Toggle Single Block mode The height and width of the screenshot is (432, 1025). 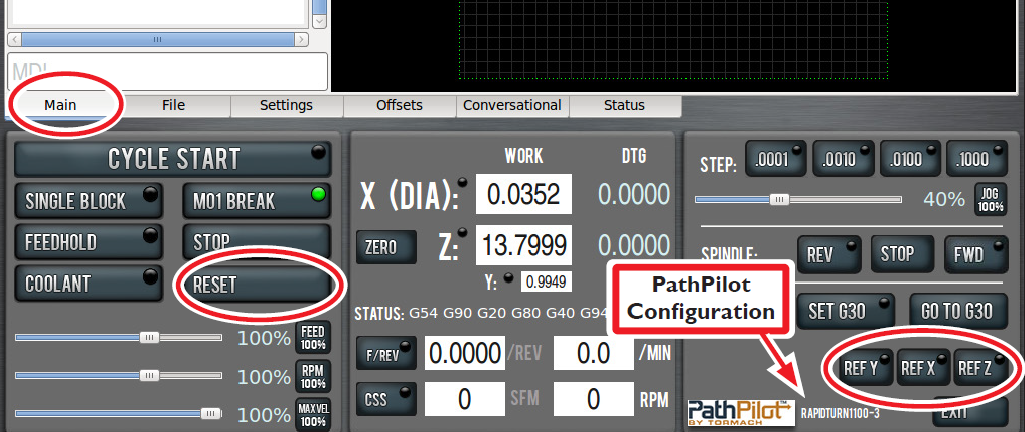point(88,201)
